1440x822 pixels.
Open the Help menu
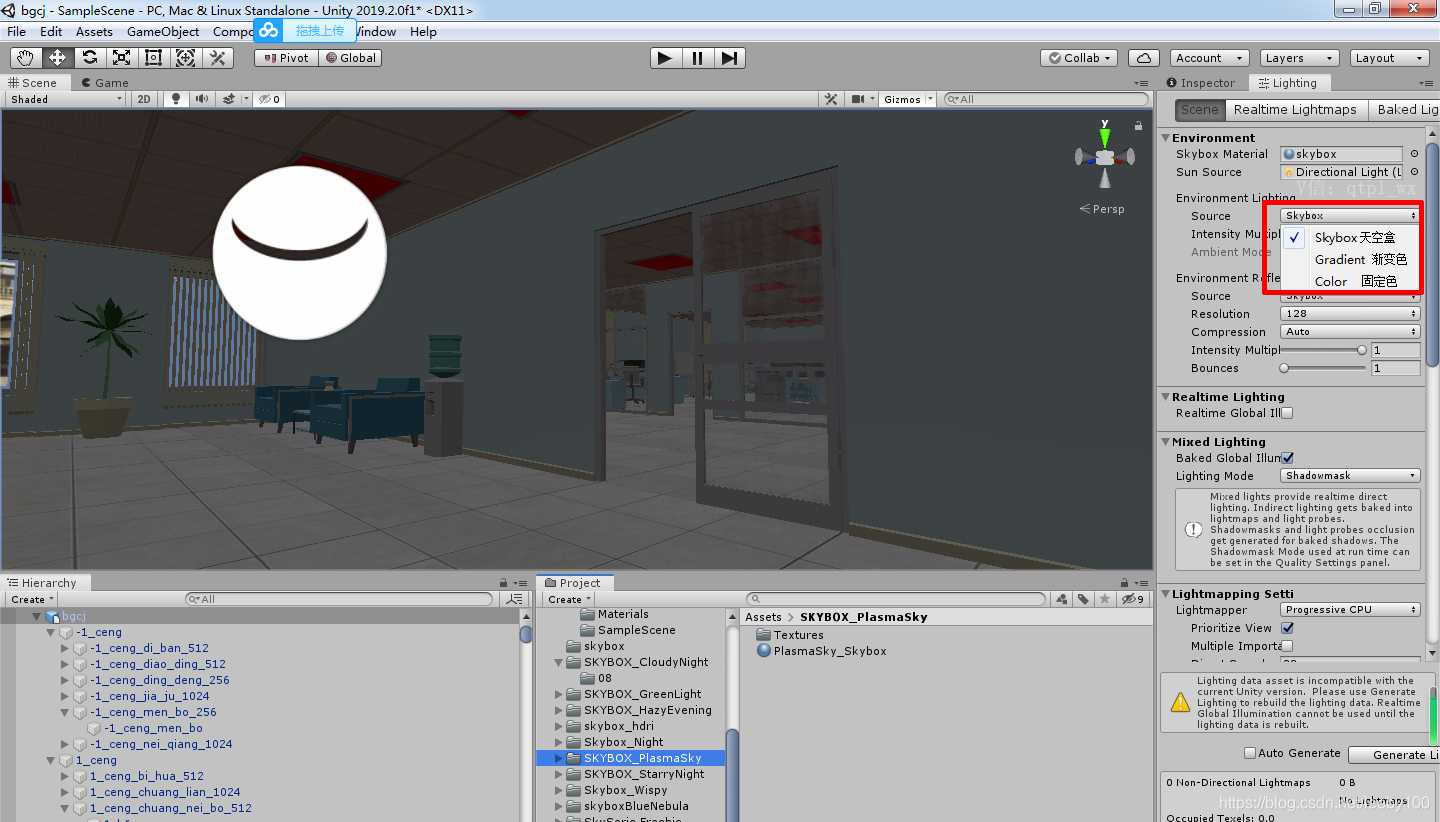point(423,31)
